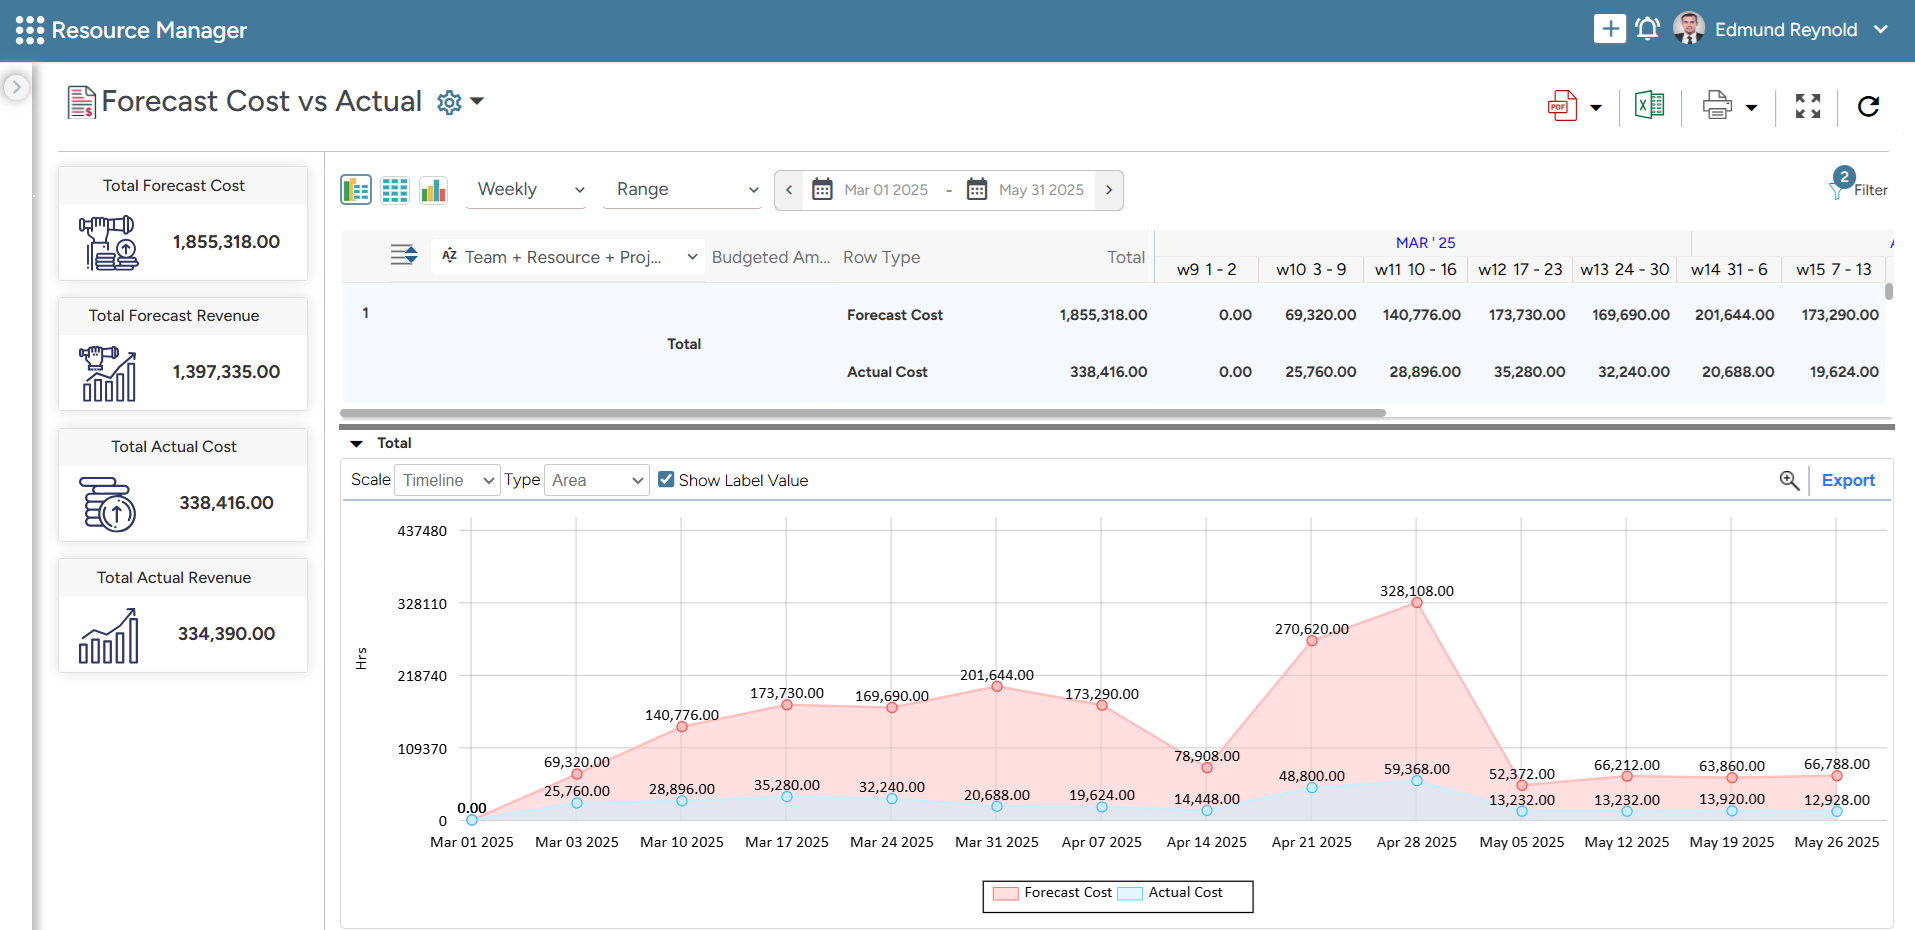Click the Total column header

click(x=1125, y=257)
